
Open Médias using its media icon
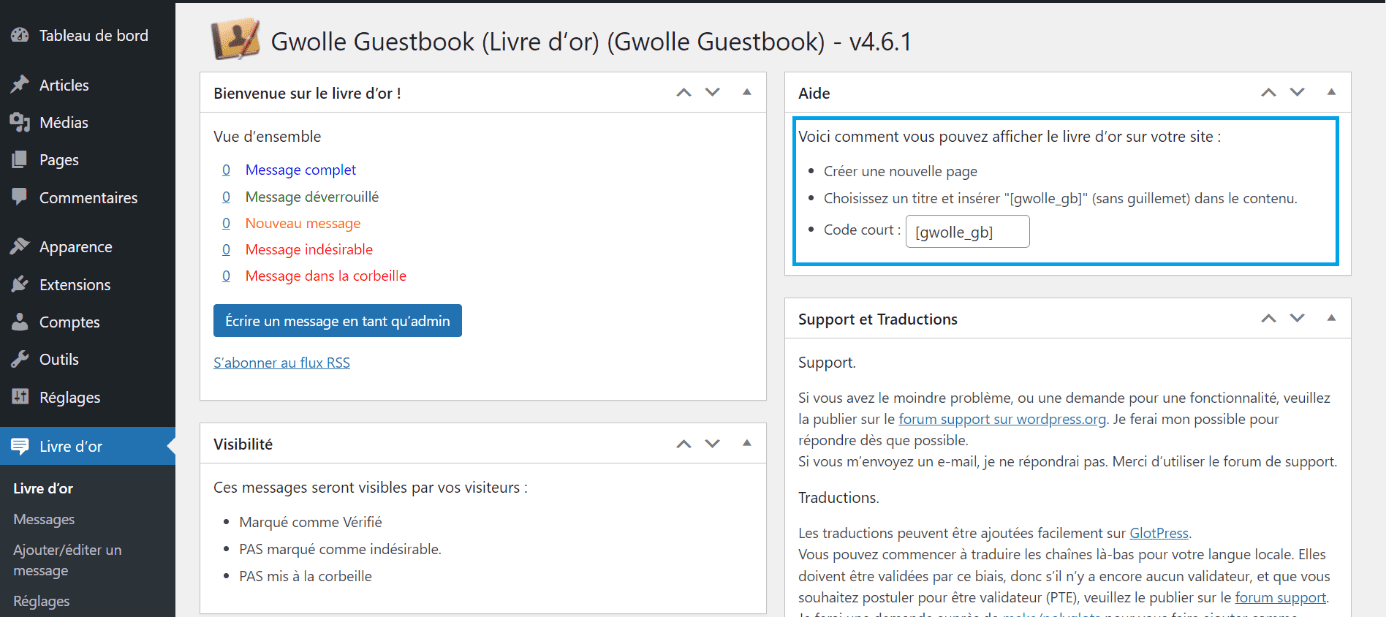[x=19, y=122]
